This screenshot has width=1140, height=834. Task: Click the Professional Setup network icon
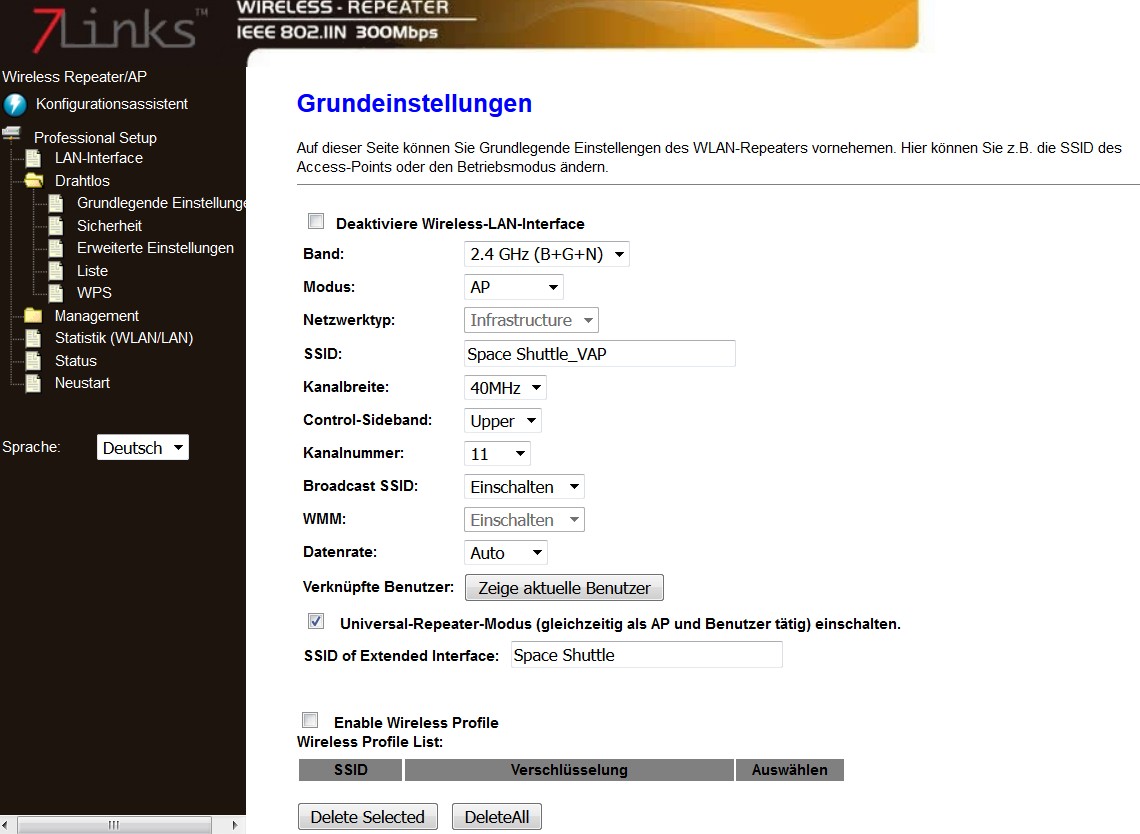click(12, 134)
